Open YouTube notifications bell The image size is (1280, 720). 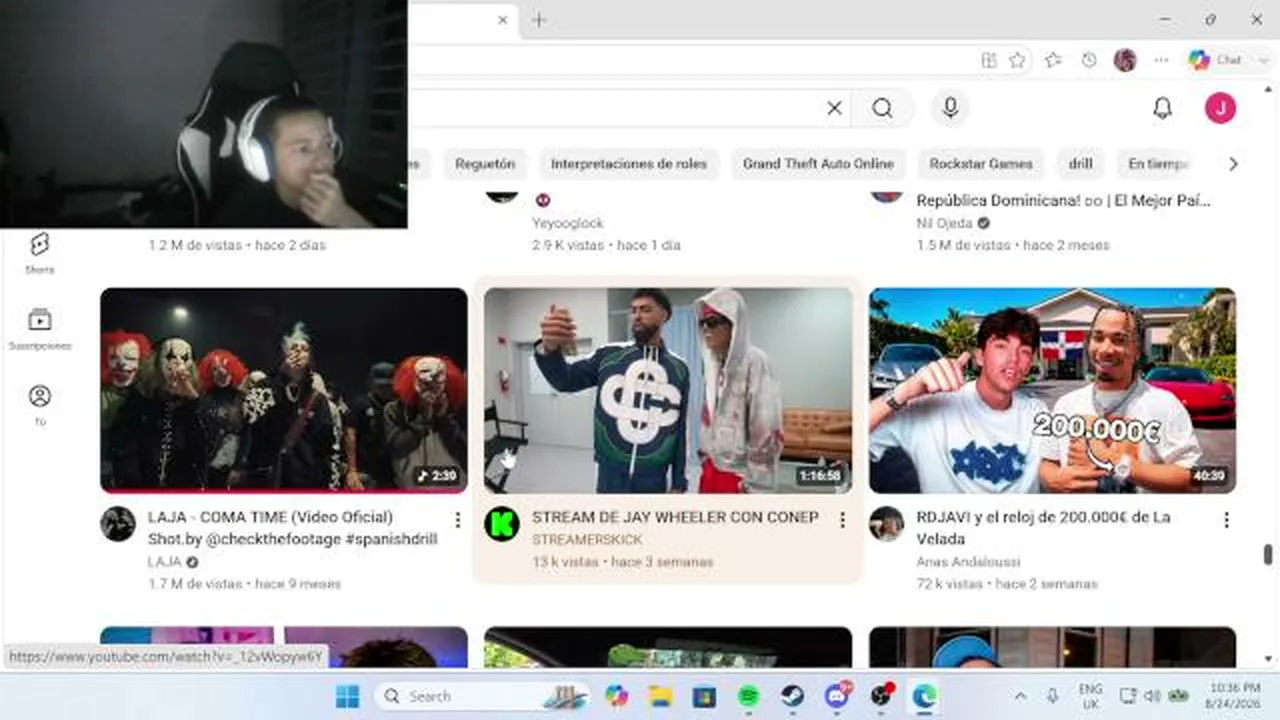[1162, 108]
